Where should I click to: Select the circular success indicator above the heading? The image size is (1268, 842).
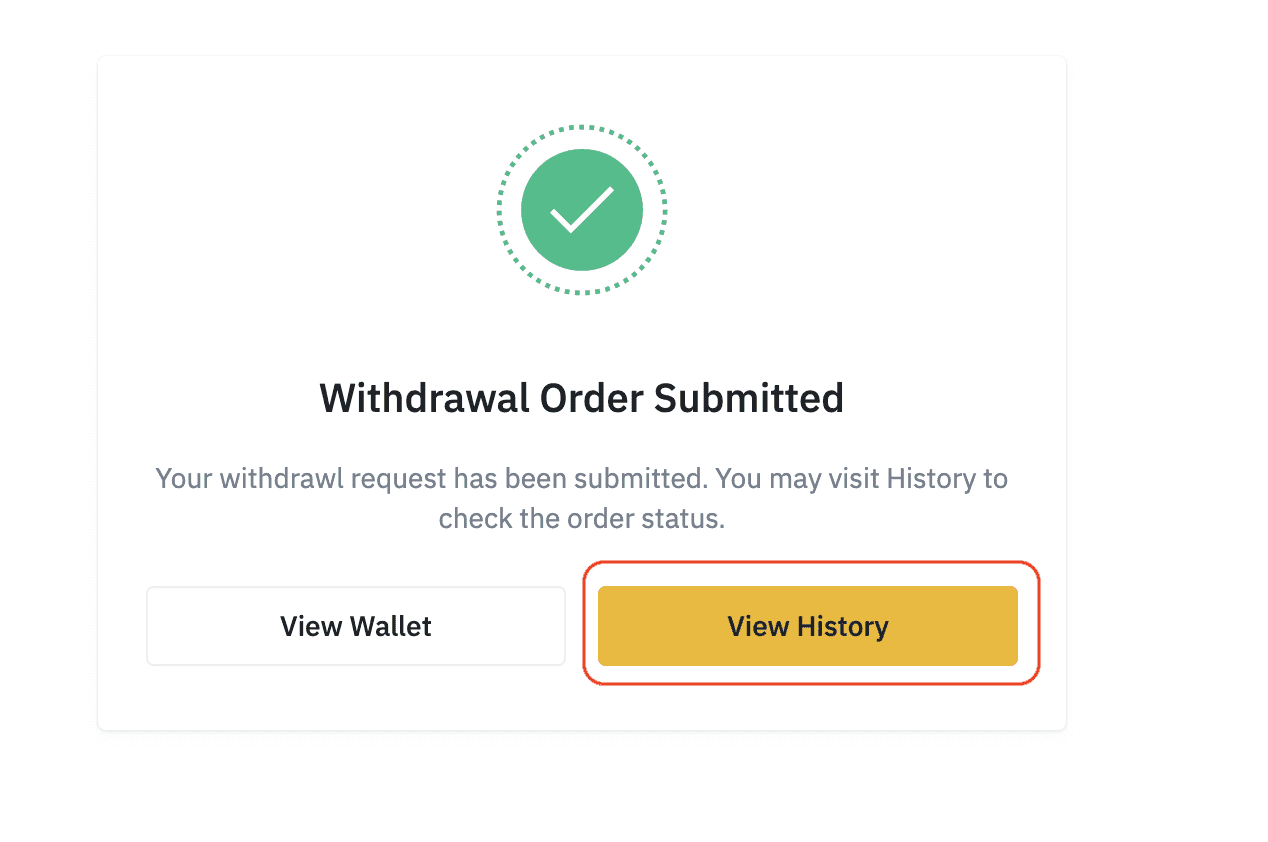(x=581, y=209)
